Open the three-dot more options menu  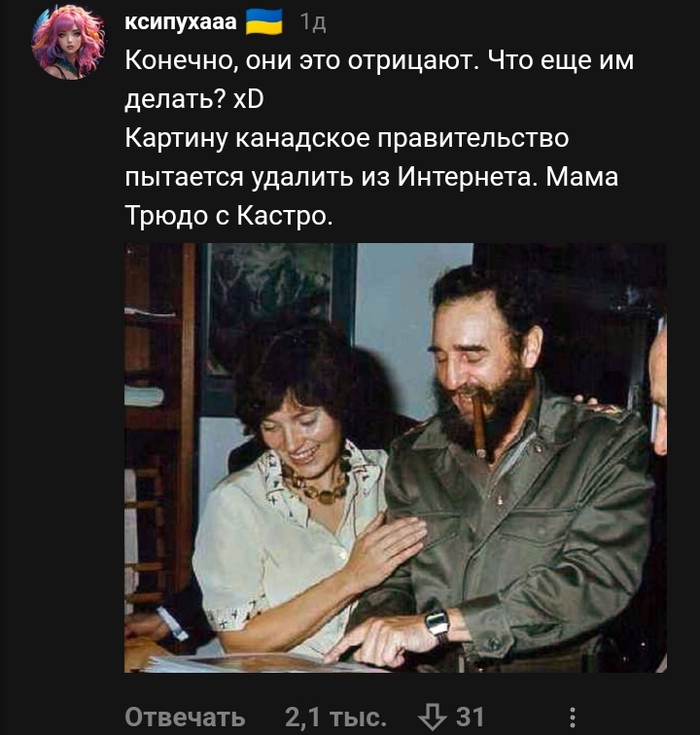[x=572, y=717]
